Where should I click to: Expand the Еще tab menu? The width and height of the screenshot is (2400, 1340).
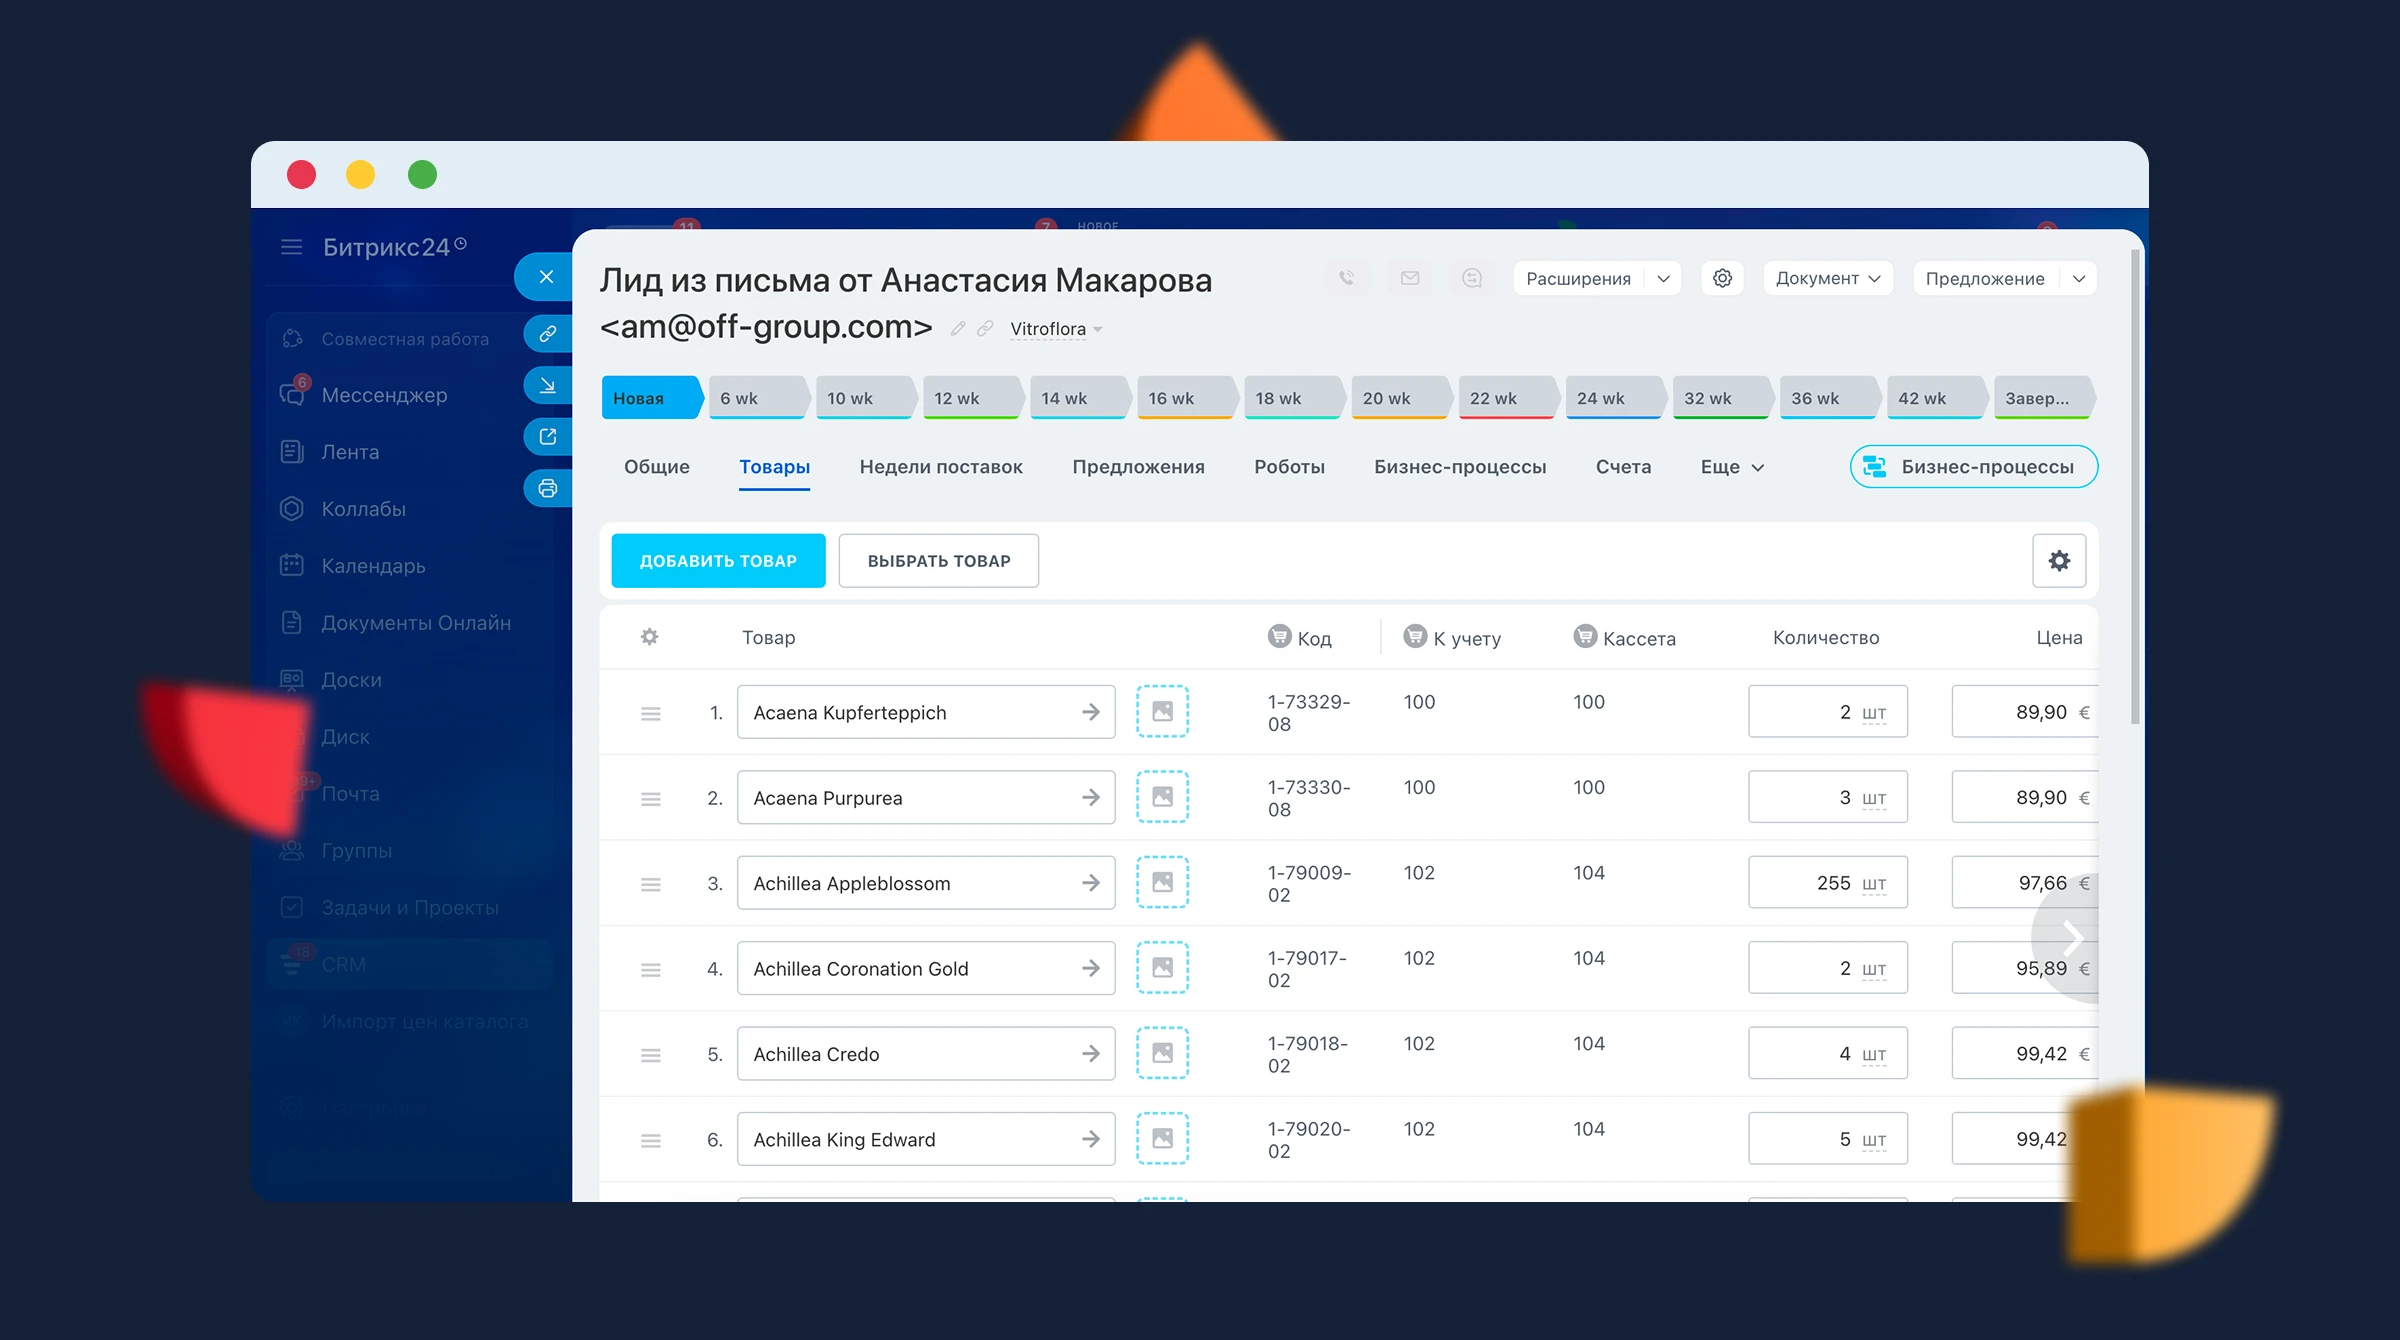(x=1732, y=467)
